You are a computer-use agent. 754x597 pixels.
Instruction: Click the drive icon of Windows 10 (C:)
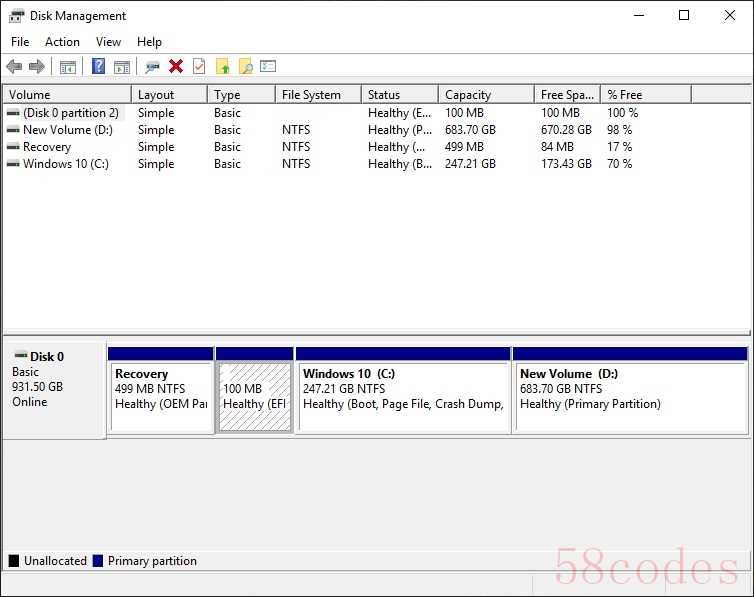pyautogui.click(x=13, y=164)
